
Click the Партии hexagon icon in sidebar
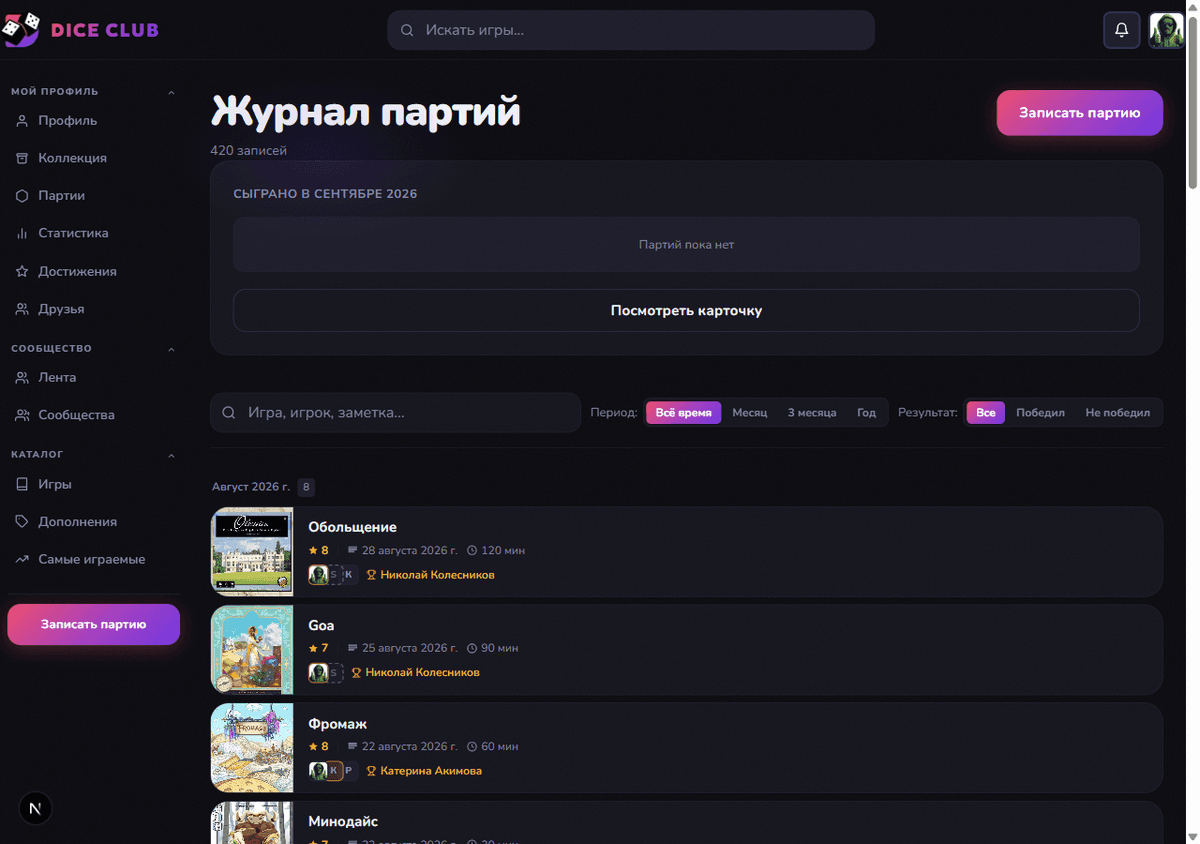(22, 196)
